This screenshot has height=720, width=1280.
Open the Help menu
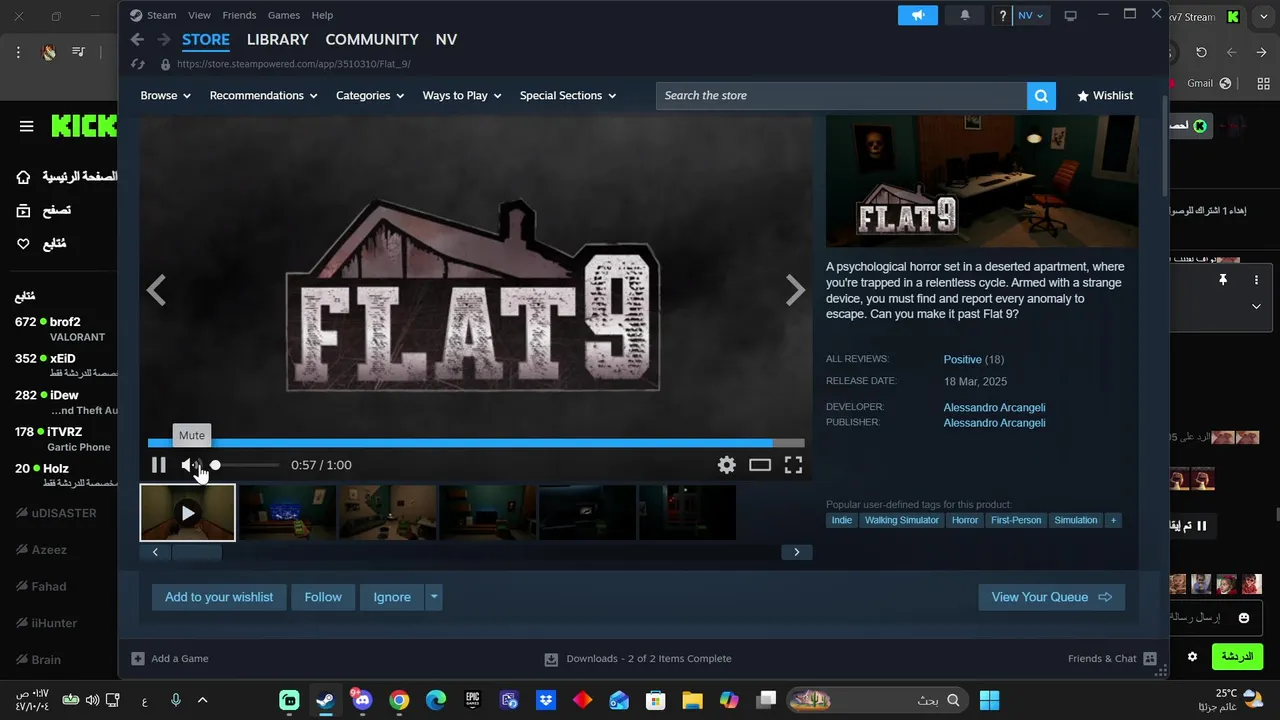[322, 15]
